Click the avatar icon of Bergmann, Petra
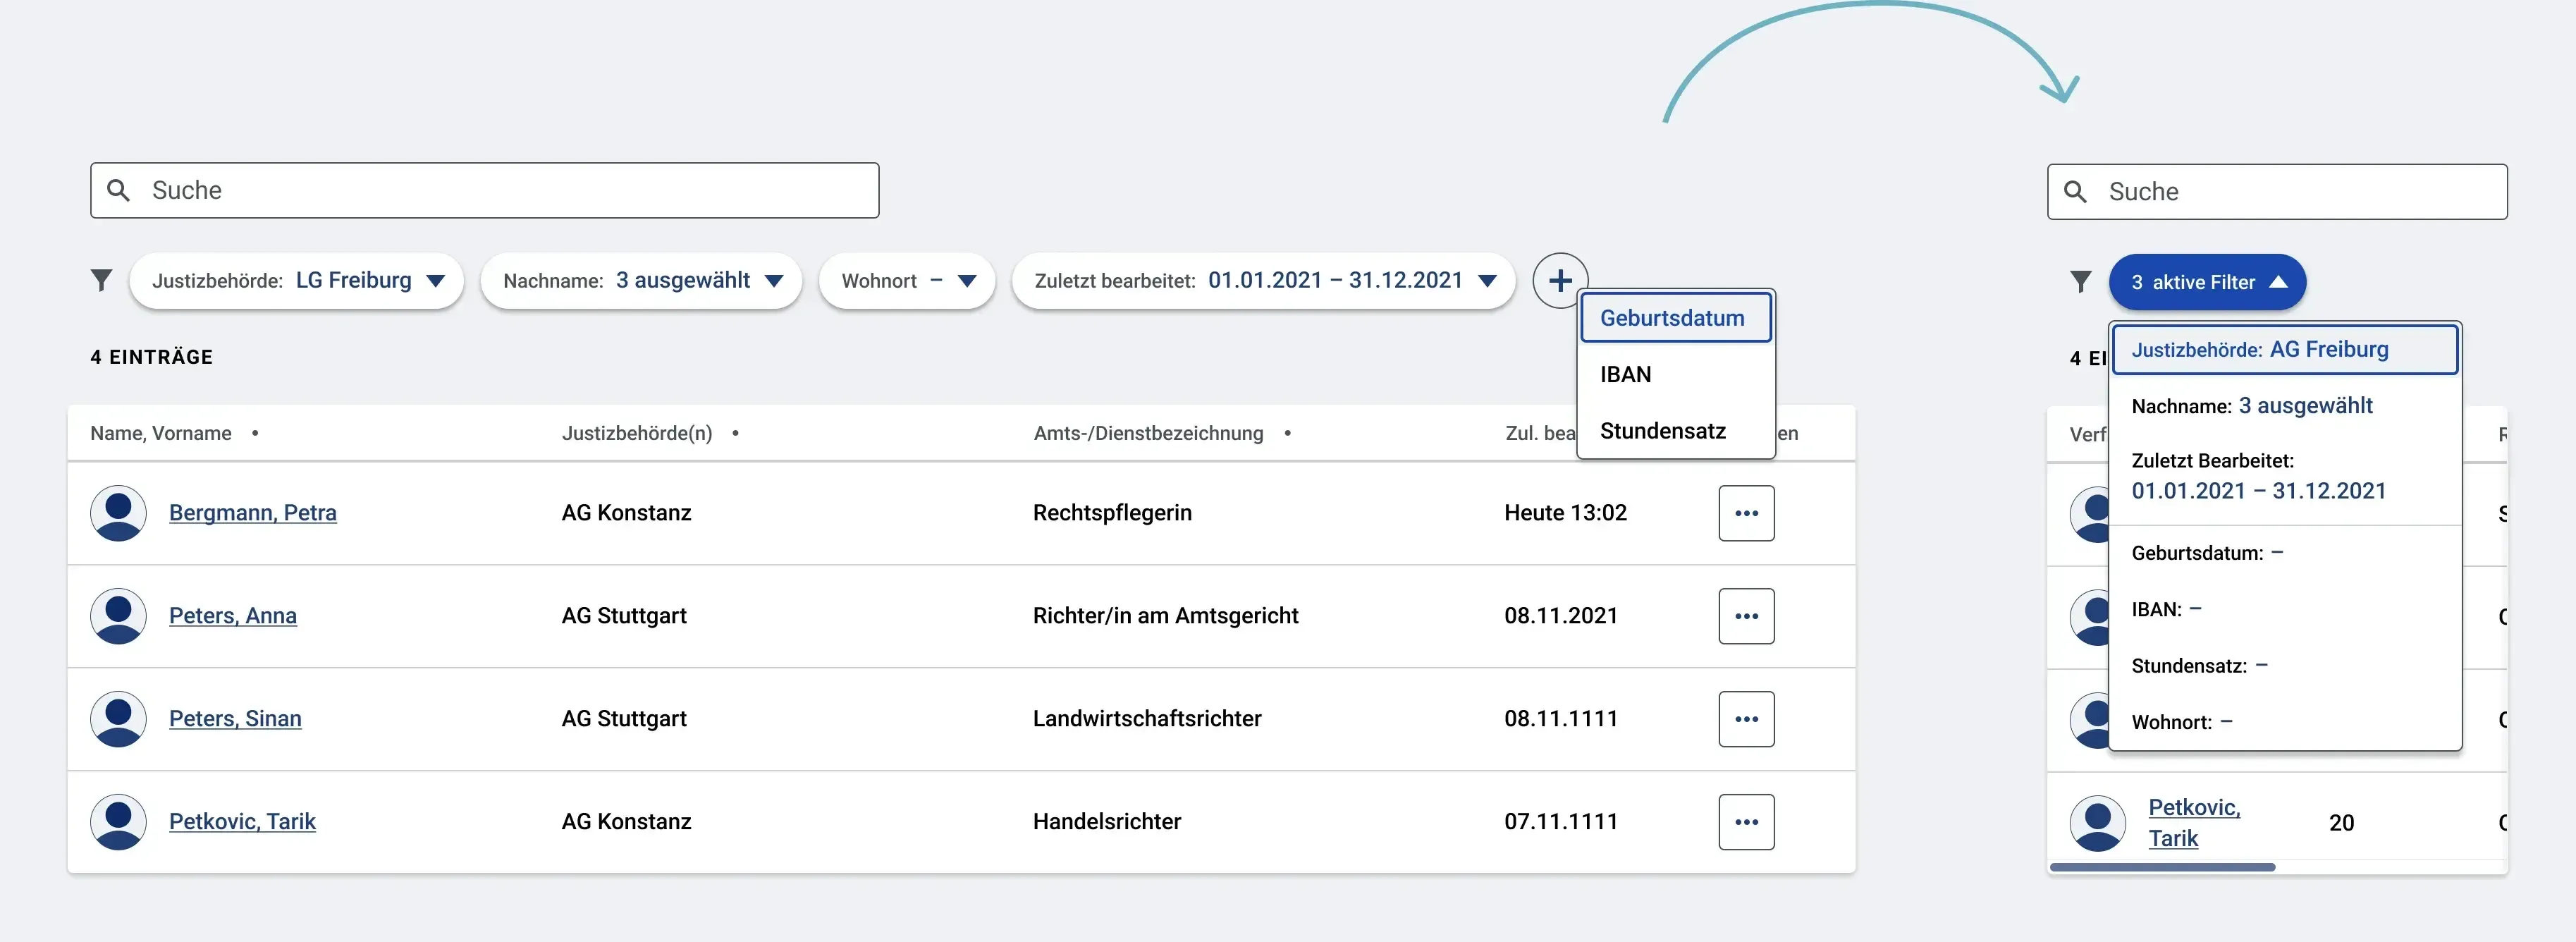 pos(118,513)
